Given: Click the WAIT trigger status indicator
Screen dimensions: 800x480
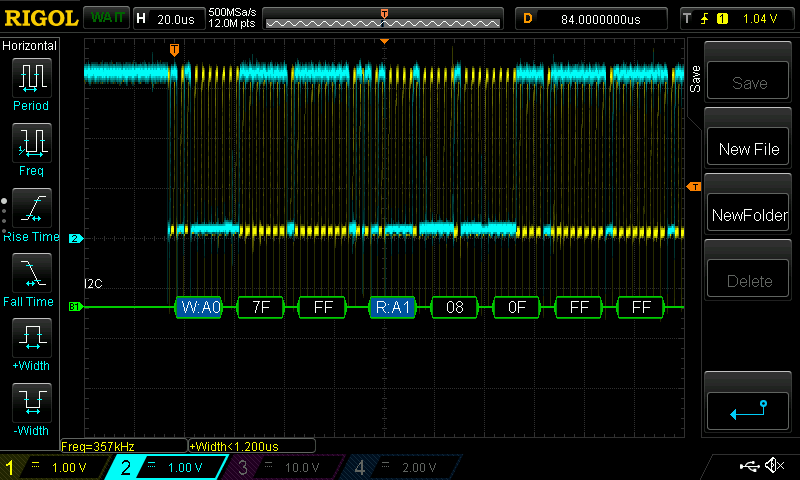Looking at the screenshot, I should point(106,18).
